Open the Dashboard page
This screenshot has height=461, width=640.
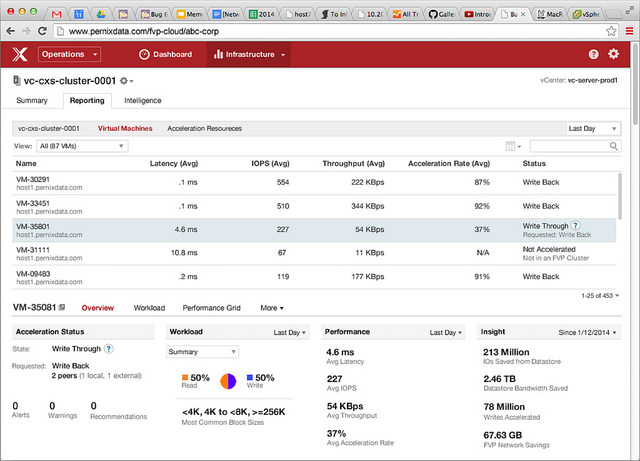pos(166,54)
